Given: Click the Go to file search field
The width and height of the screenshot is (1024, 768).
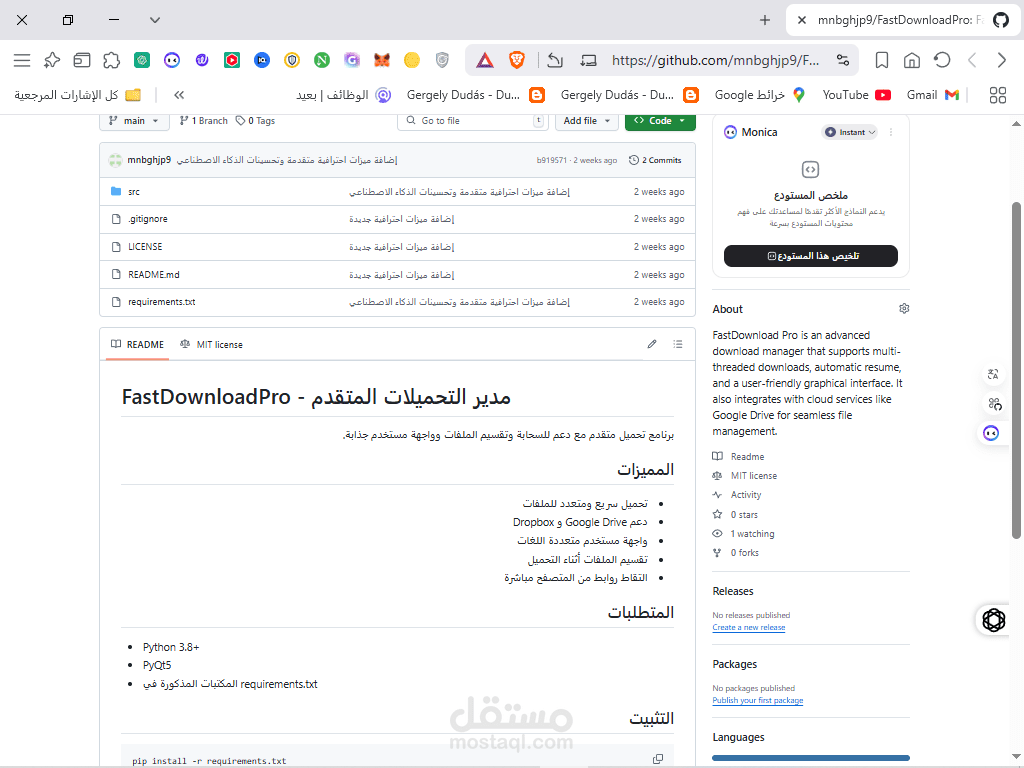Looking at the screenshot, I should coord(472,121).
